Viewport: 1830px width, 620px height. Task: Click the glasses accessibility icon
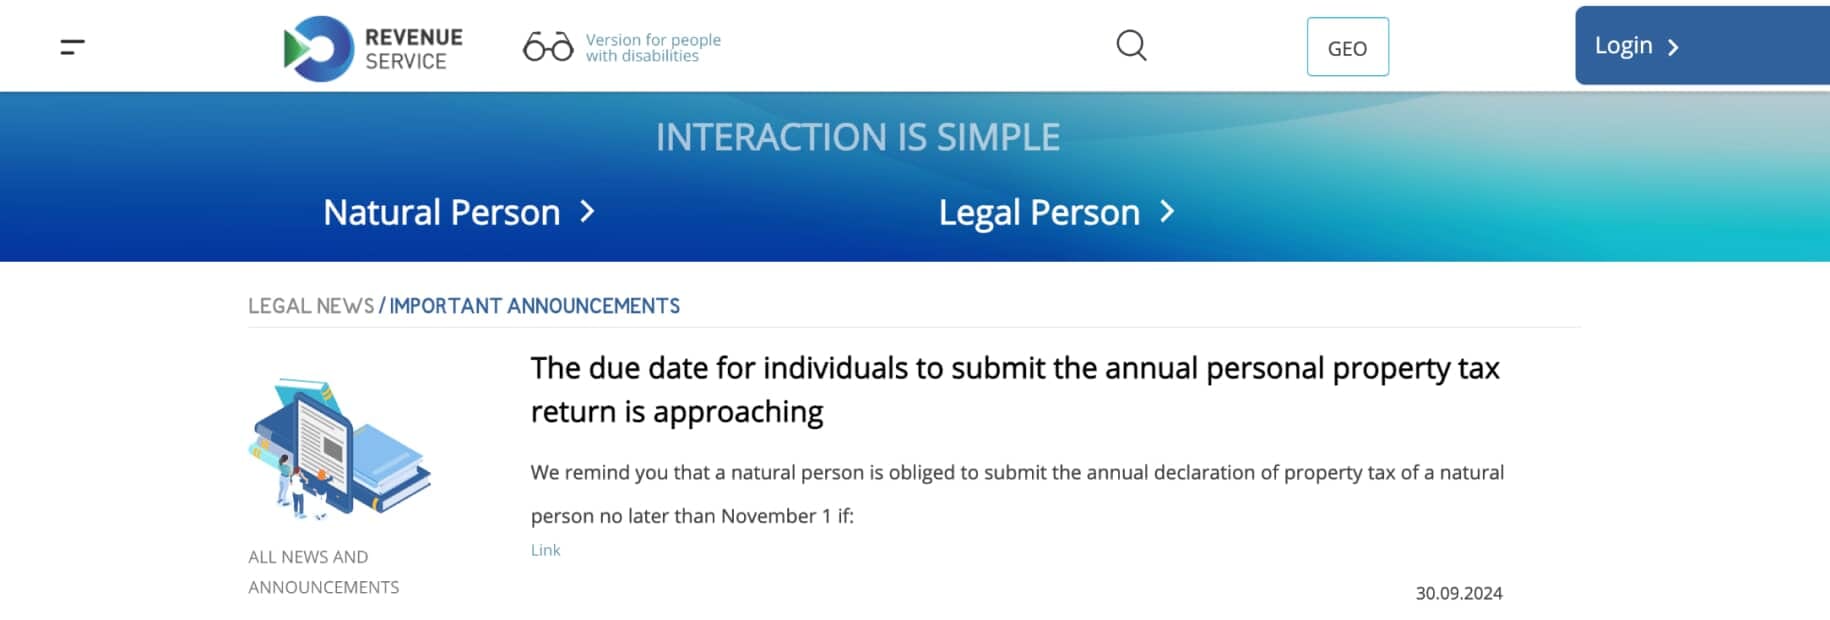pos(548,46)
